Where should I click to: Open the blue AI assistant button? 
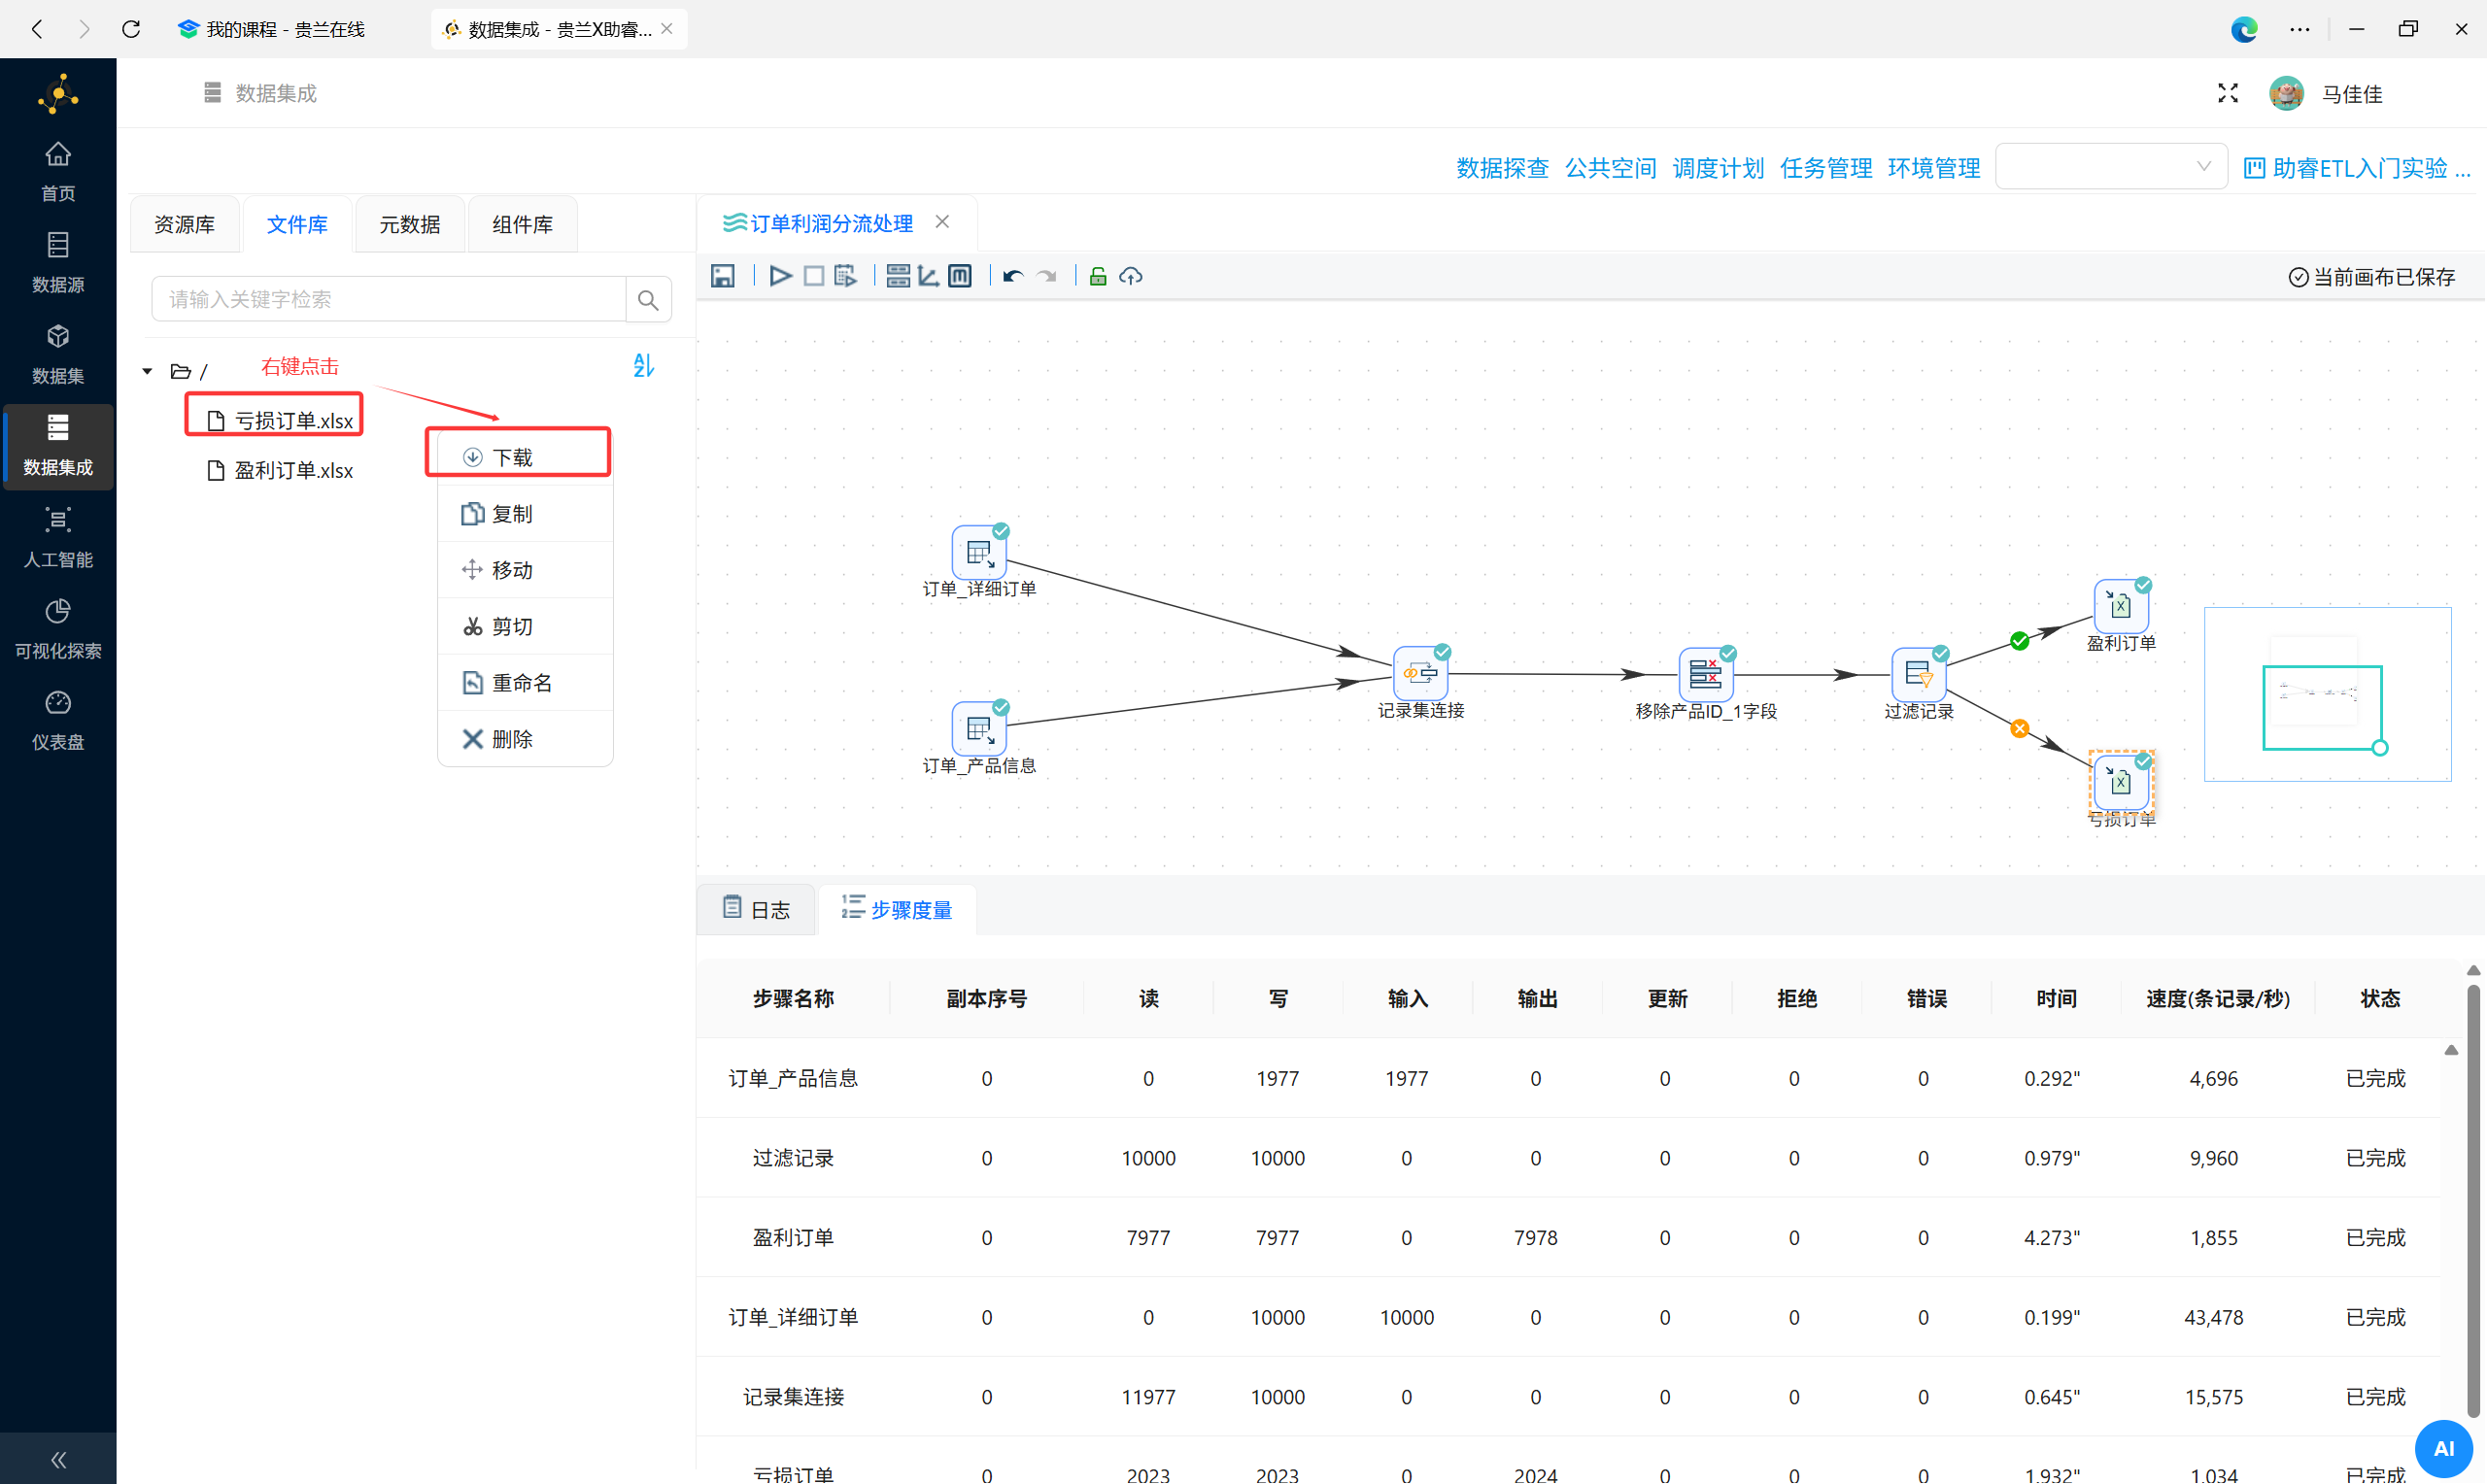2443,1448
